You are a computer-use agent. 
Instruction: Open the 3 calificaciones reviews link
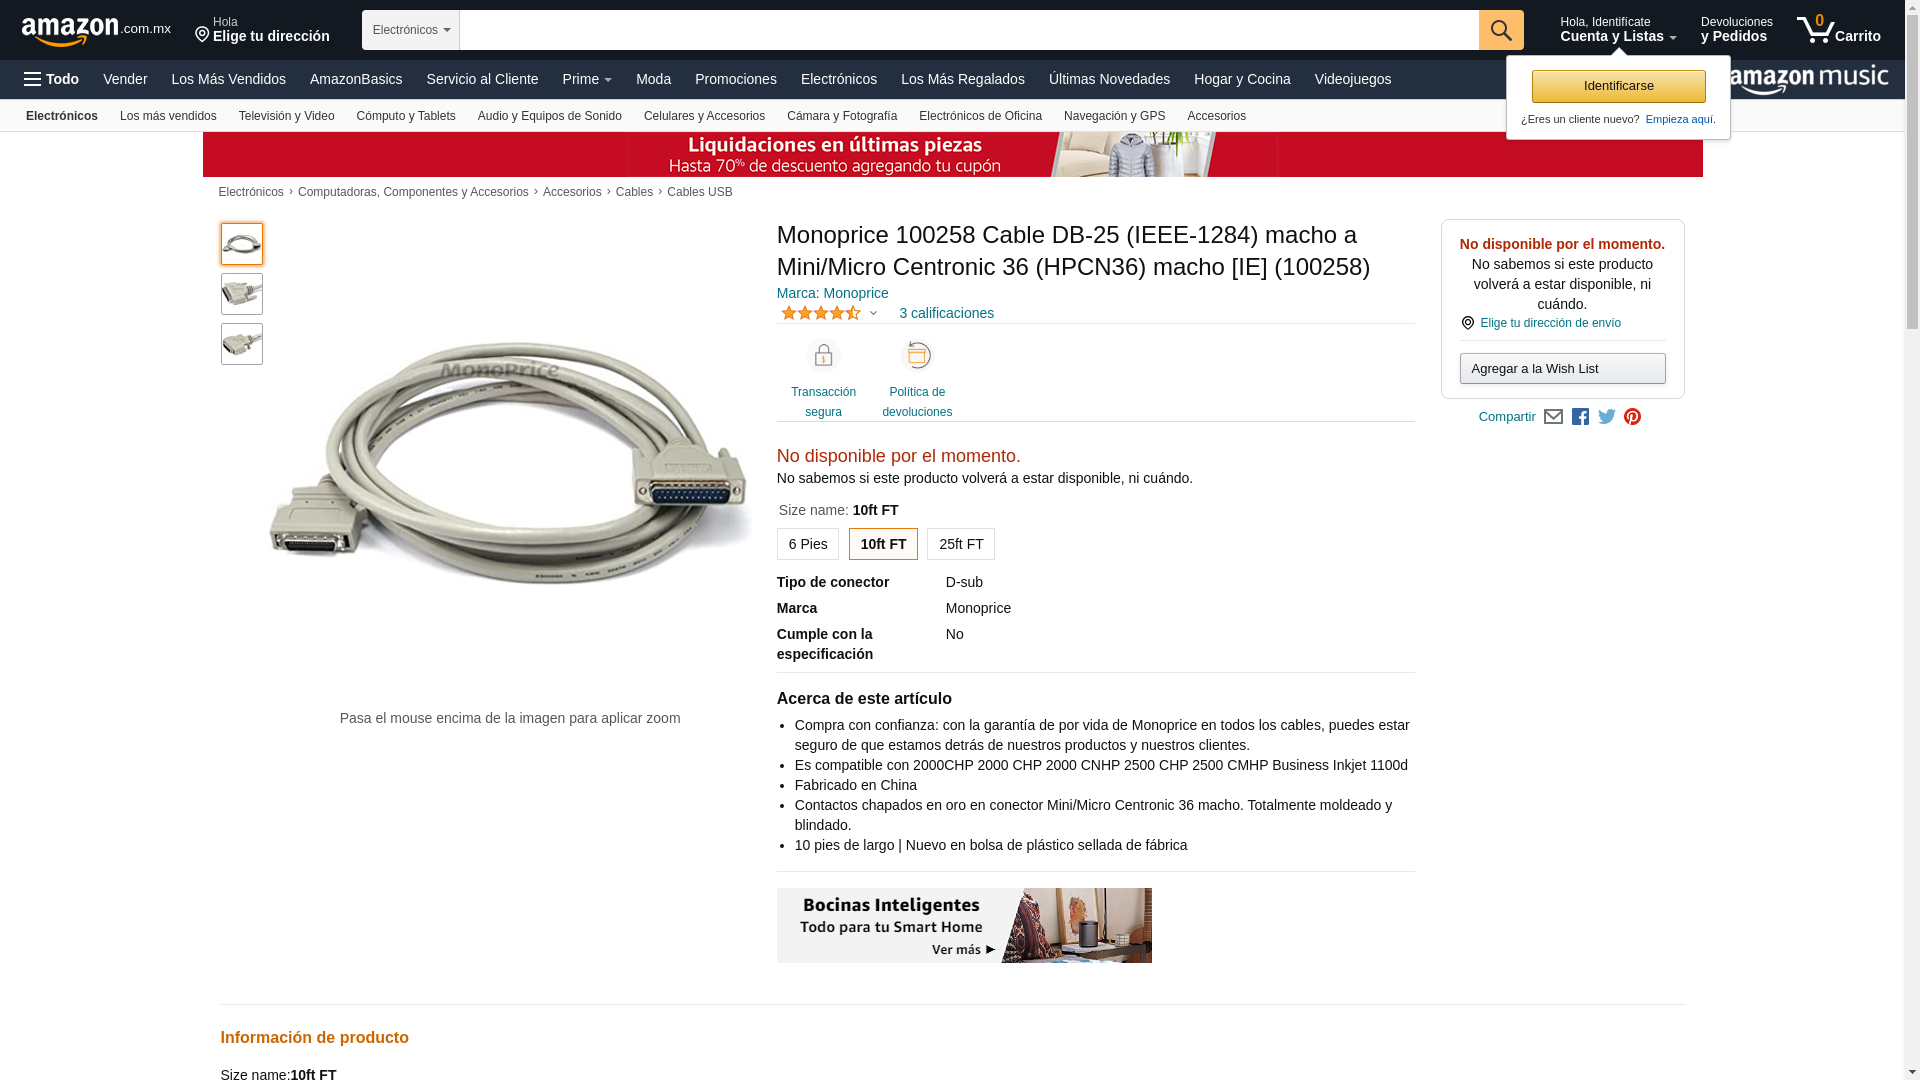point(946,313)
